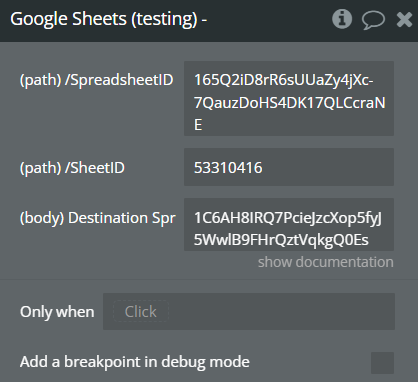Click the '(path) /SheetID' label
Image resolution: width=418 pixels, height=382 pixels.
[x=72, y=168]
